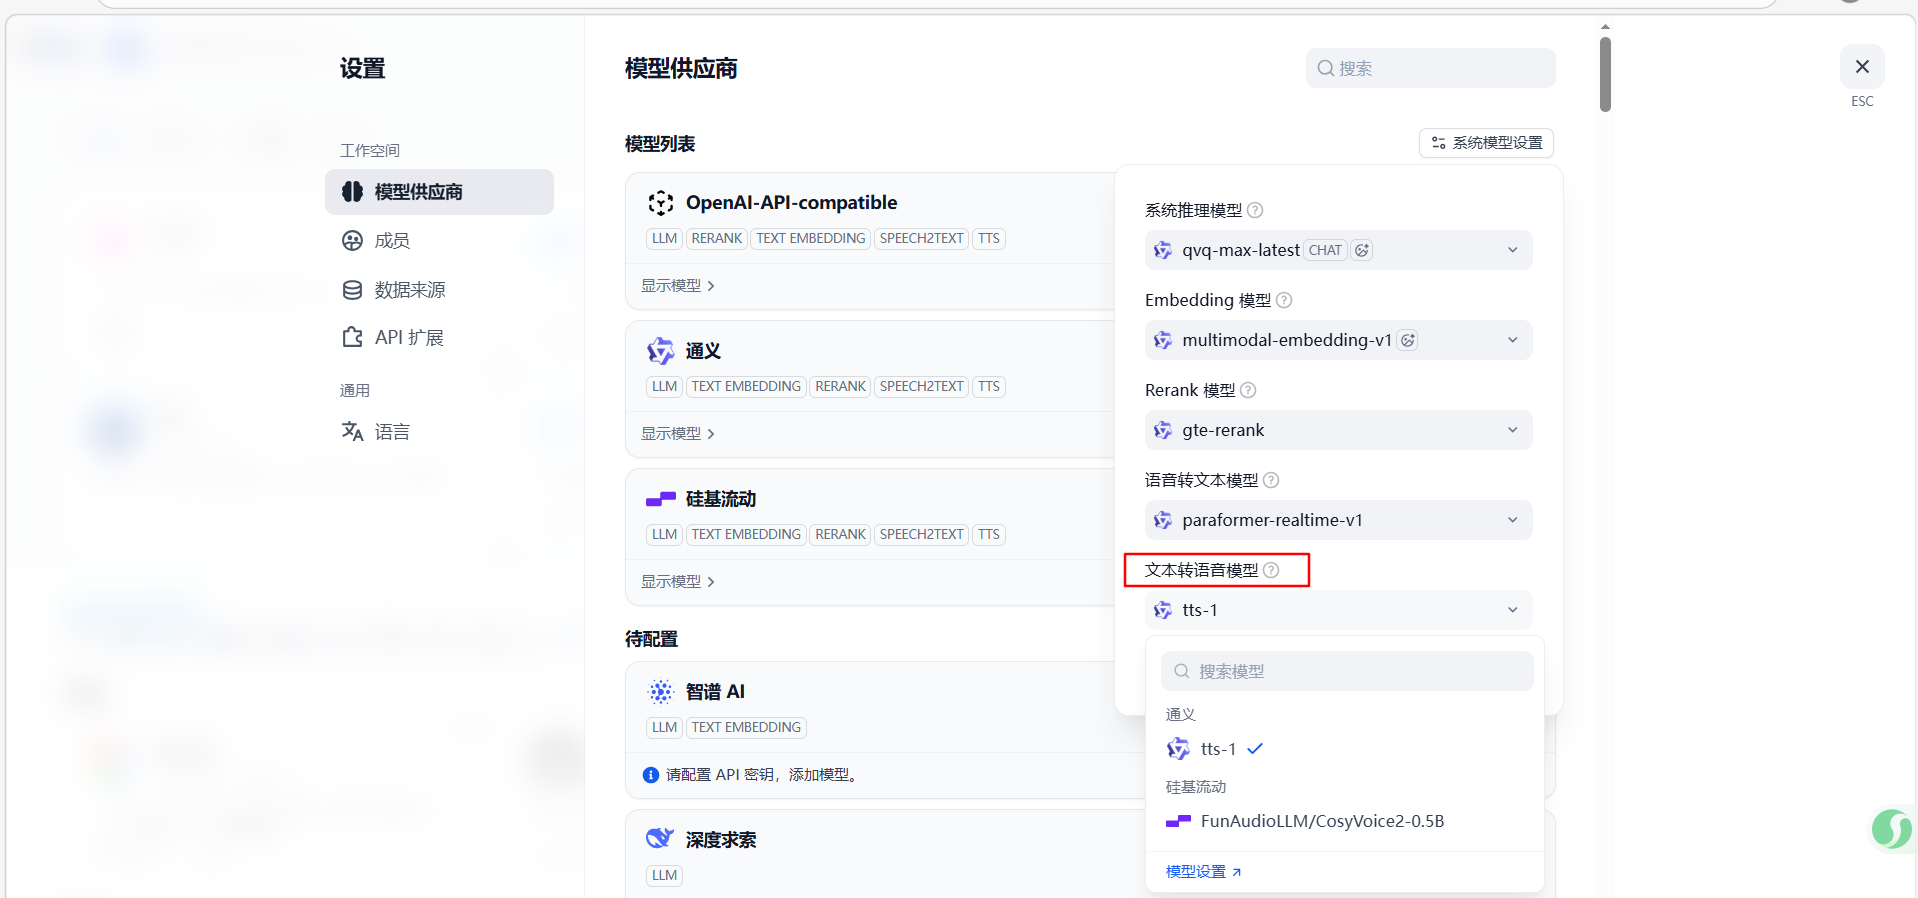Click the settings panel scrollbar thumb
This screenshot has height=898, width=1918.
click(x=1605, y=74)
